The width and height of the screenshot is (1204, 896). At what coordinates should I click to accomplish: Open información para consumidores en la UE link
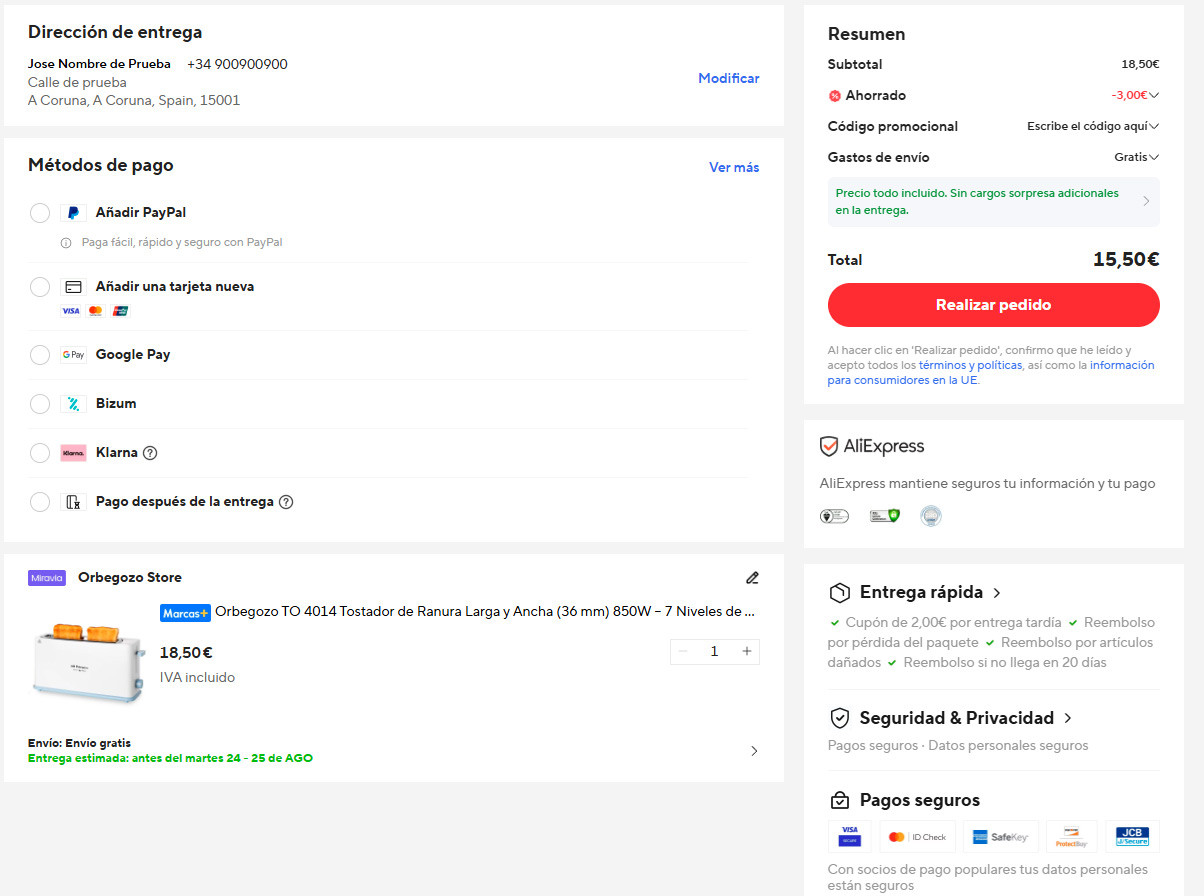(x=991, y=373)
